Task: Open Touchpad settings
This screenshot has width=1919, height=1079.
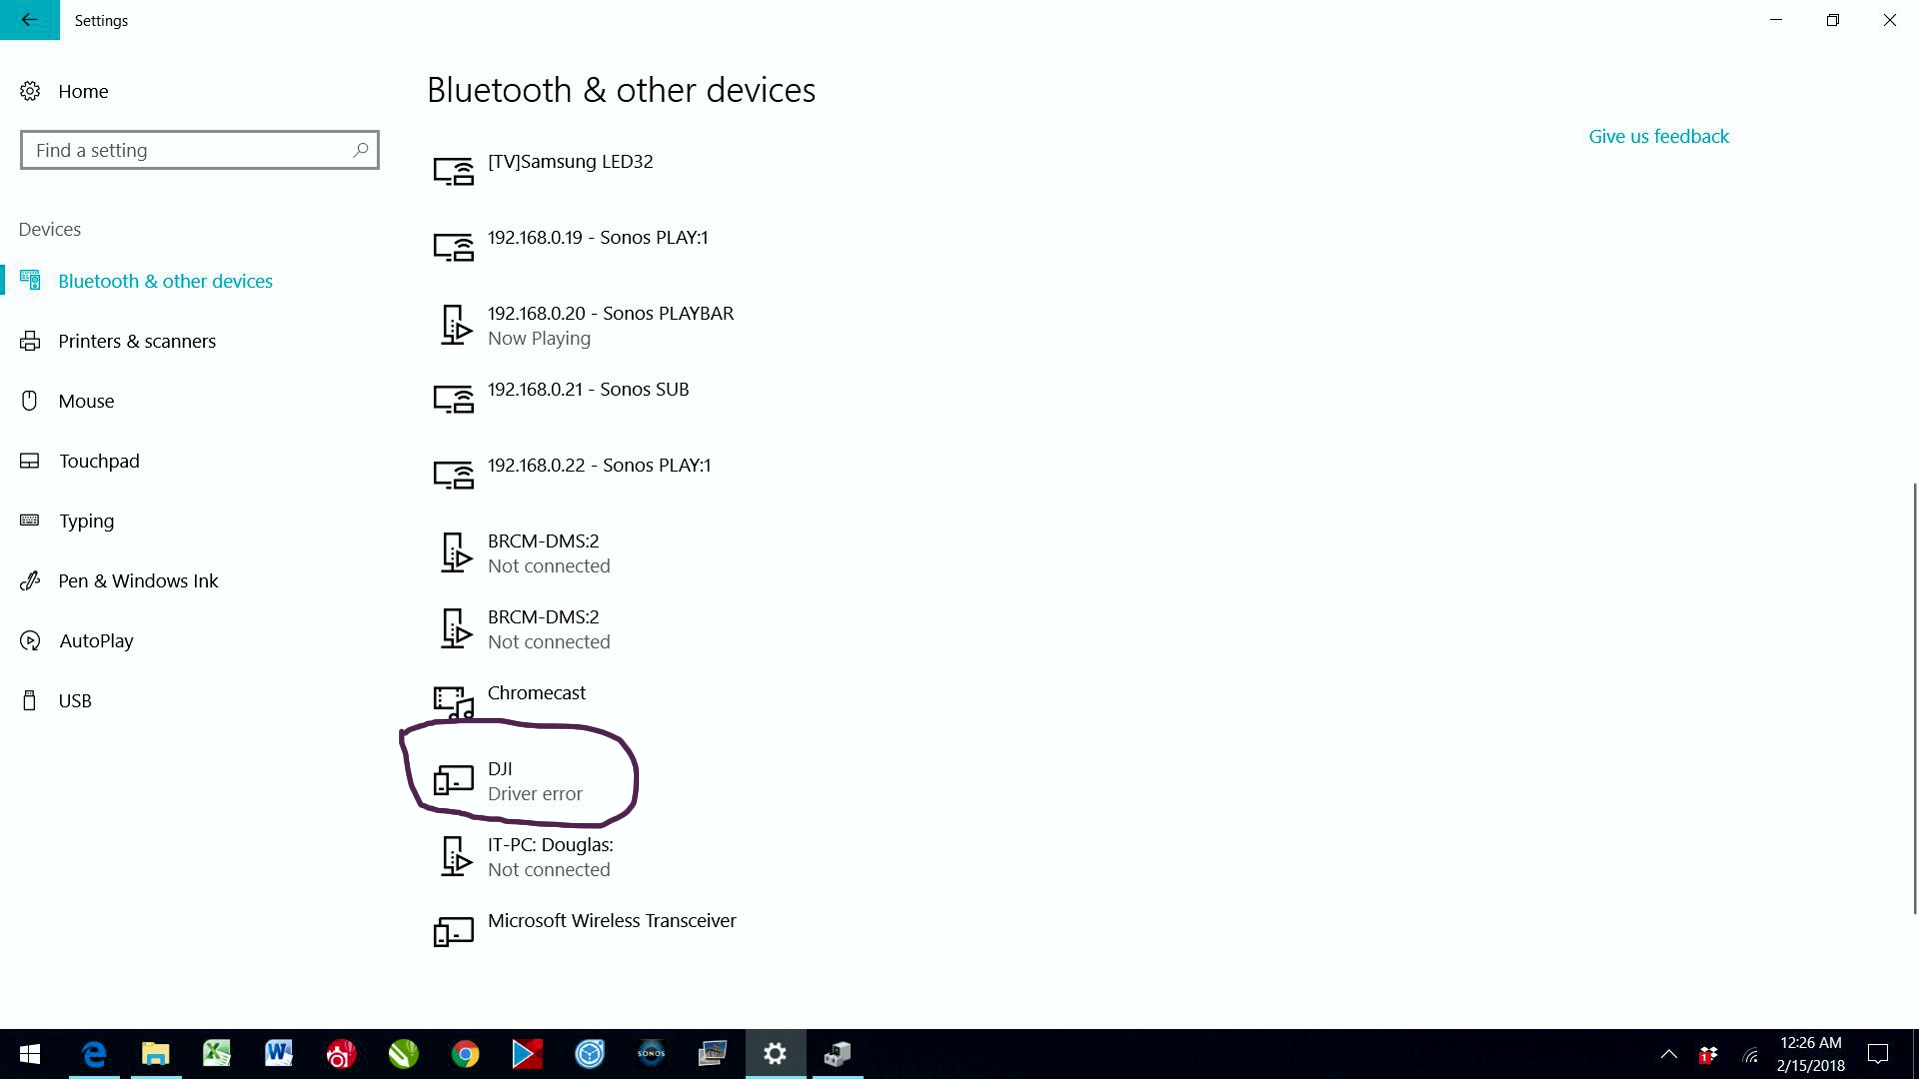Action: 99,461
